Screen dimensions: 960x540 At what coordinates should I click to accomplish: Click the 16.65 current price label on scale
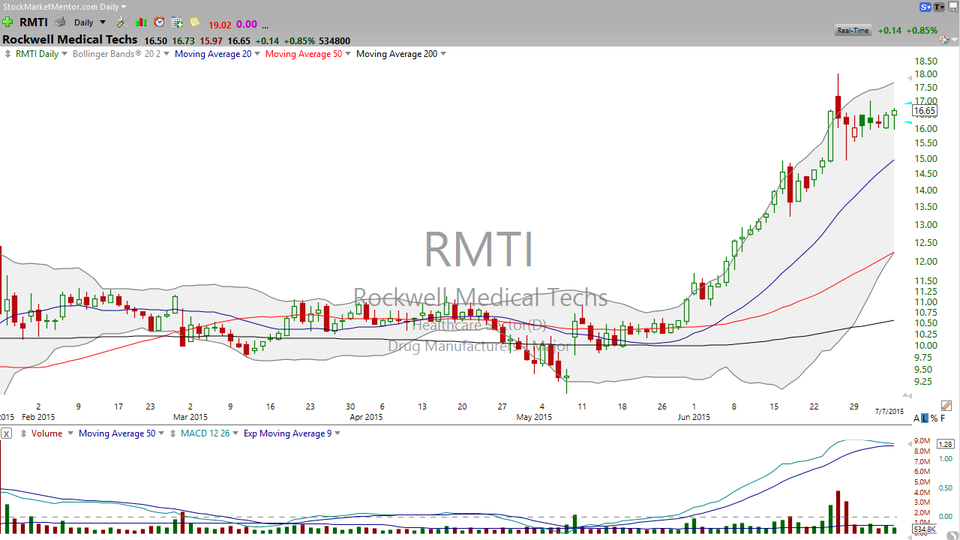click(924, 111)
